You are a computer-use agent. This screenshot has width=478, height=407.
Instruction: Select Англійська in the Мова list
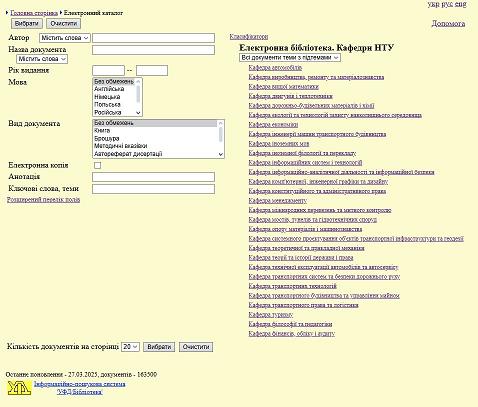[114, 89]
